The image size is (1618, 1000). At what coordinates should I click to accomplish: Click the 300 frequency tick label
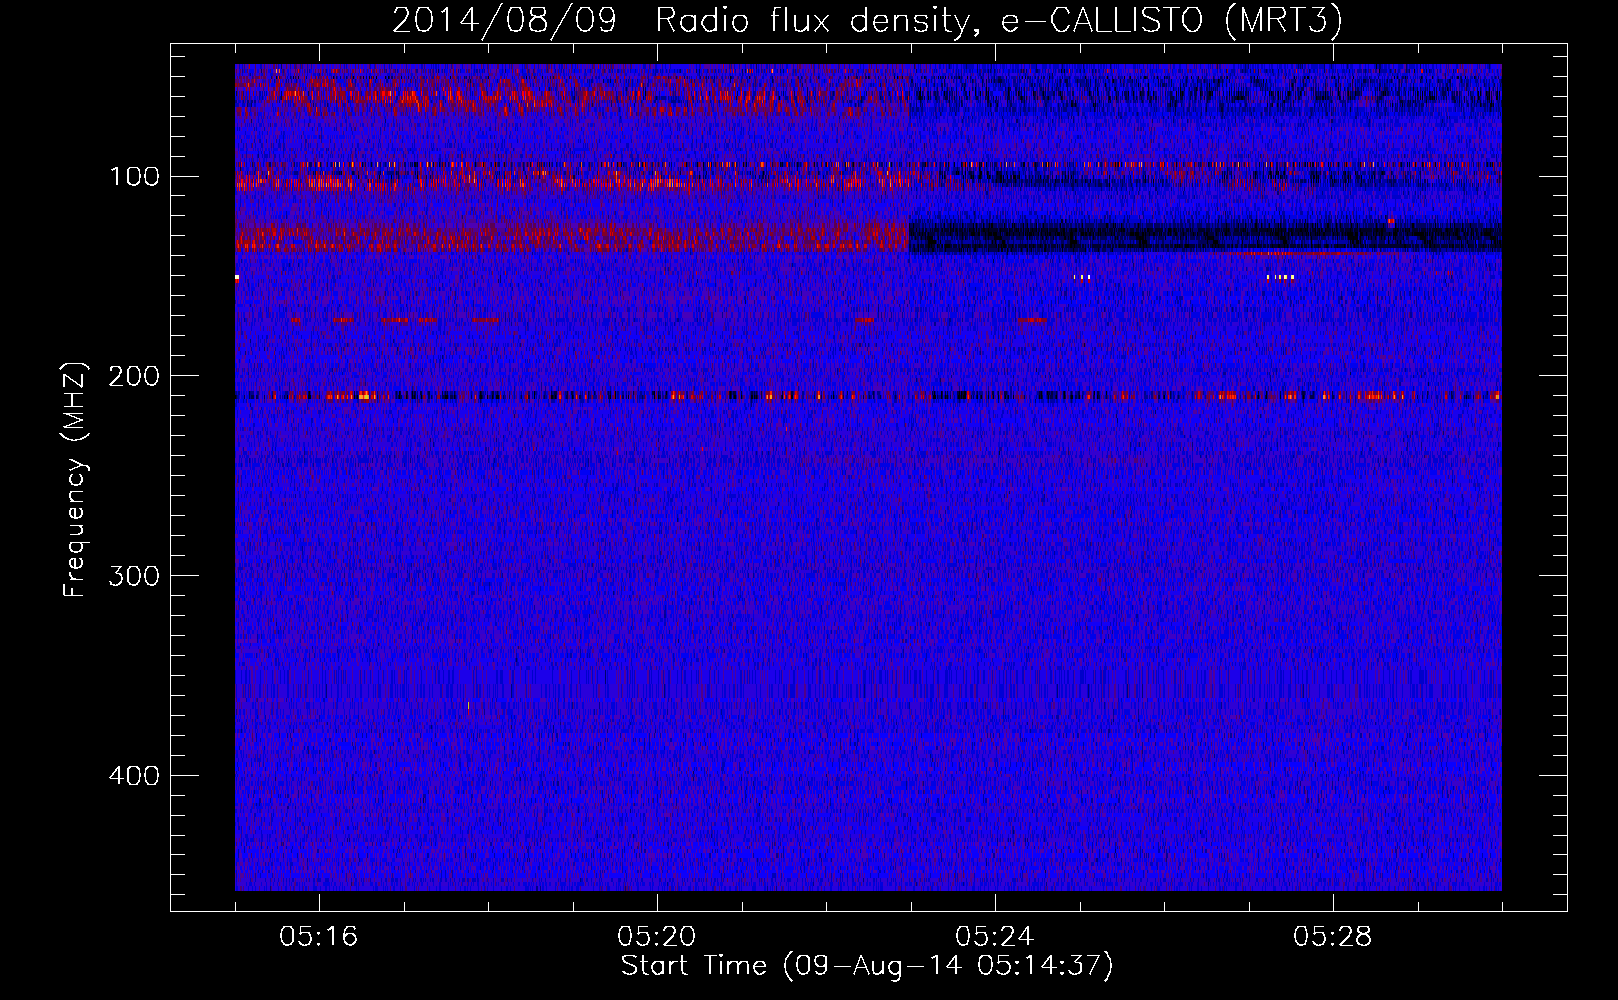[x=134, y=576]
